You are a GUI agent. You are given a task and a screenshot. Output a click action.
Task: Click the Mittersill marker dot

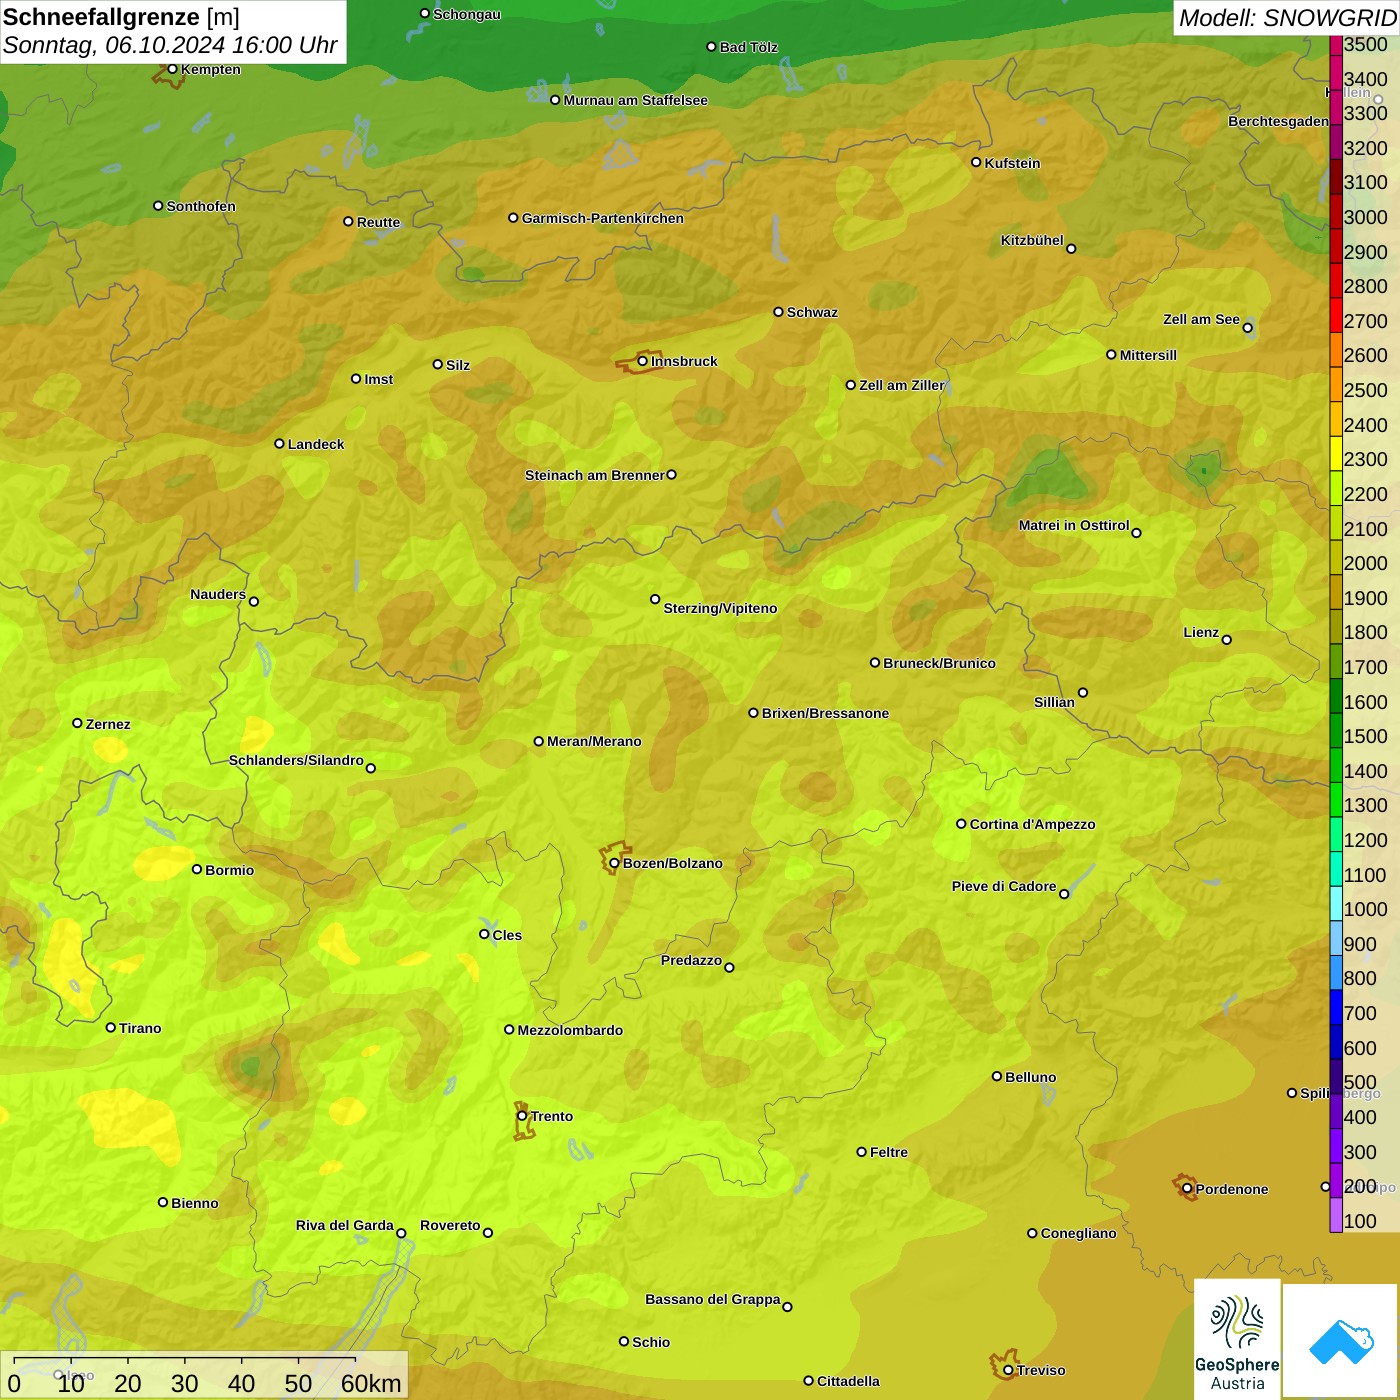tap(1111, 354)
